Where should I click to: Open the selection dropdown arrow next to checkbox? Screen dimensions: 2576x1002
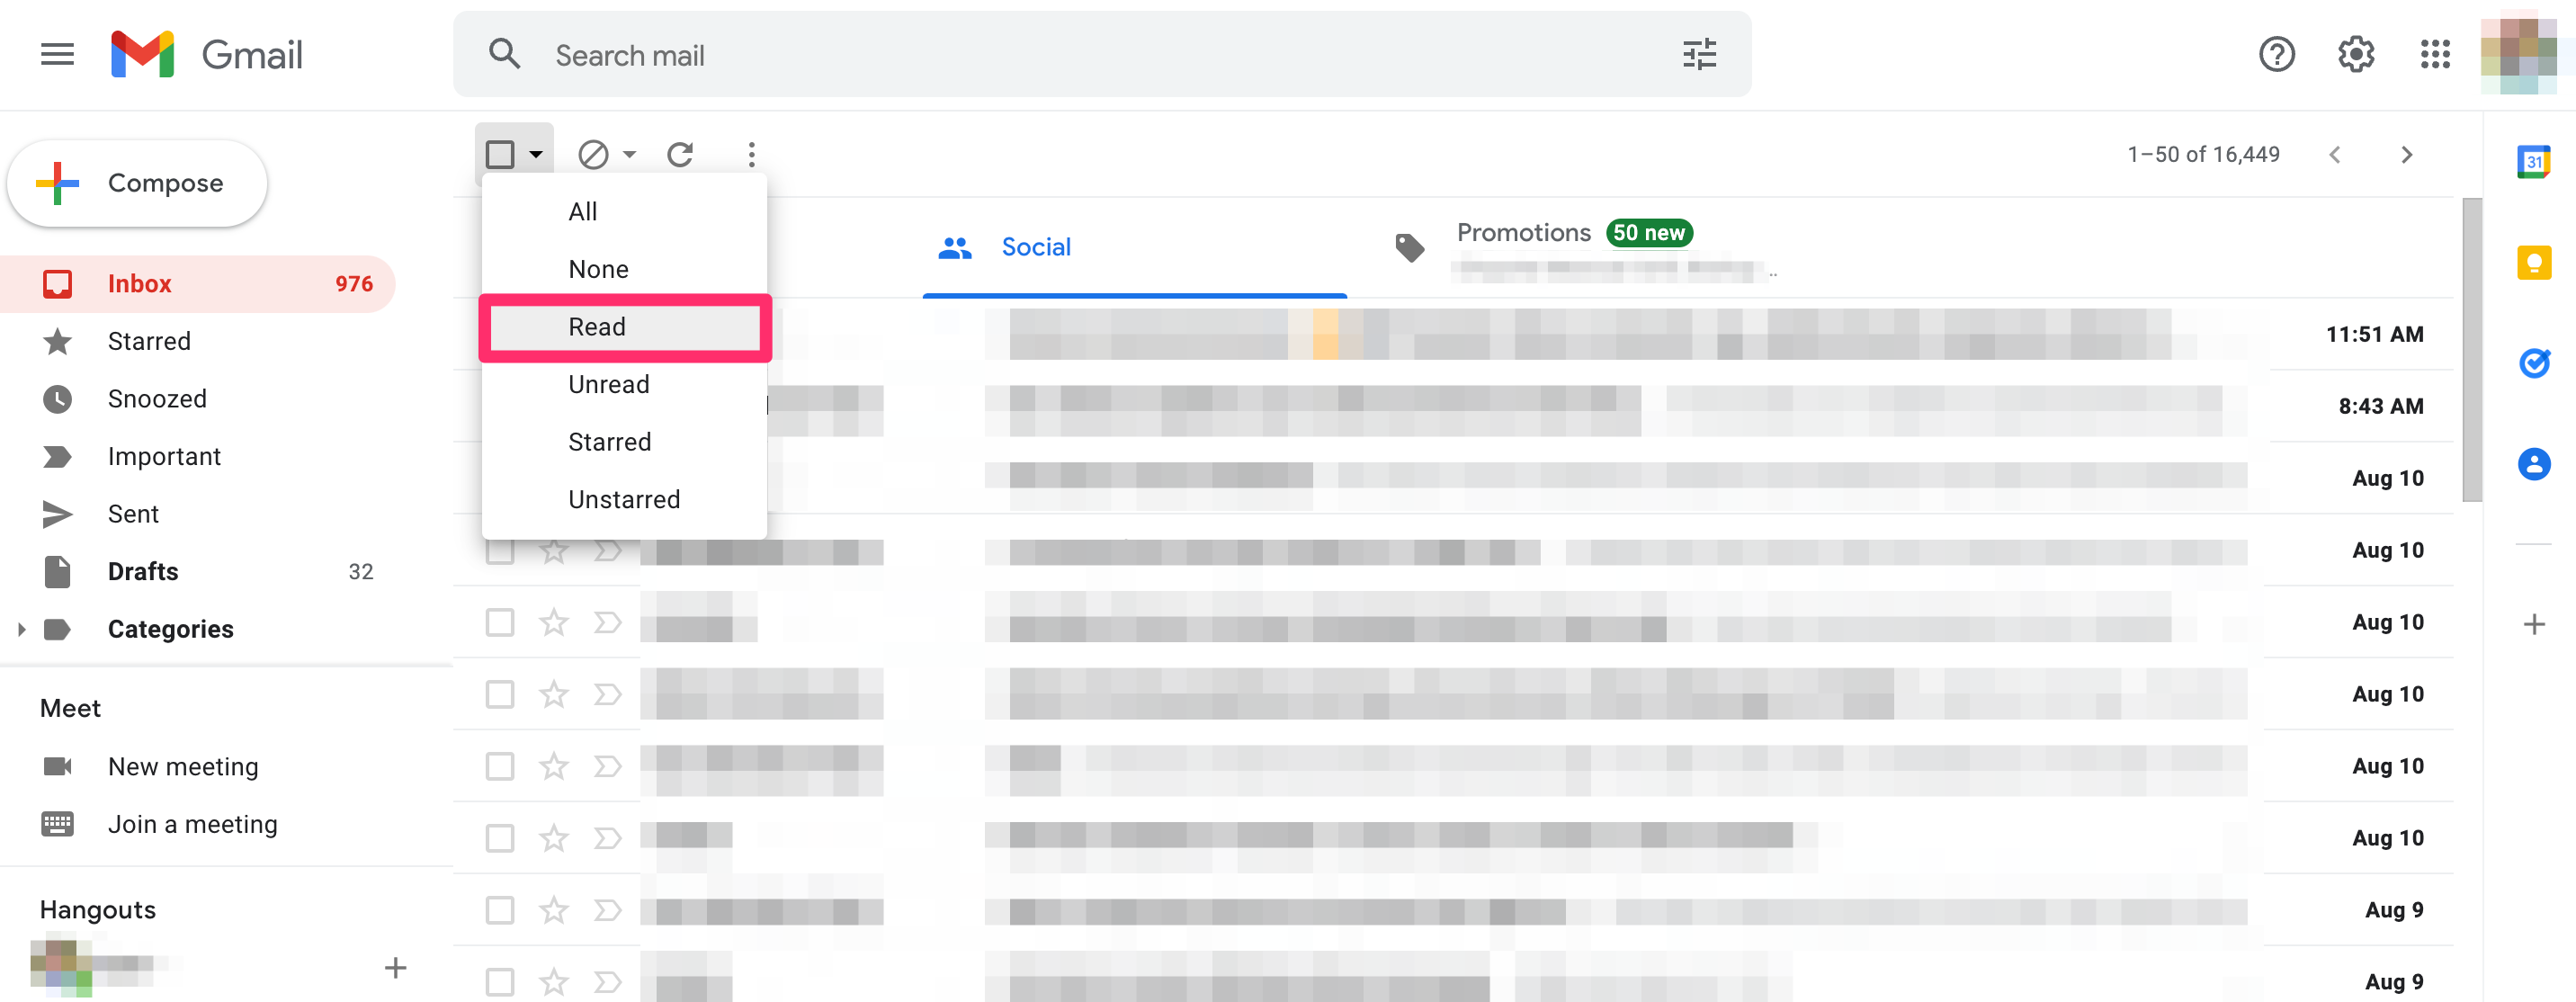(x=536, y=154)
